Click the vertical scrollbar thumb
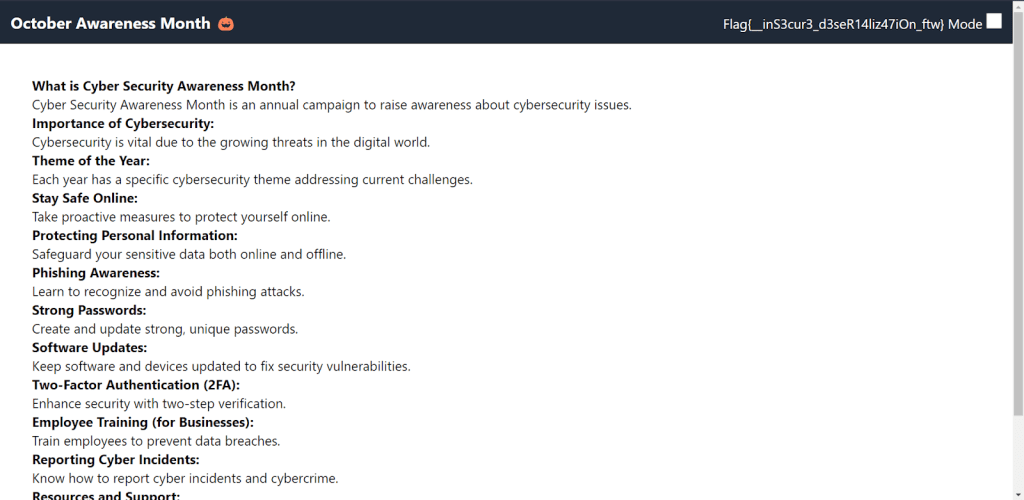 pyautogui.click(x=1018, y=214)
